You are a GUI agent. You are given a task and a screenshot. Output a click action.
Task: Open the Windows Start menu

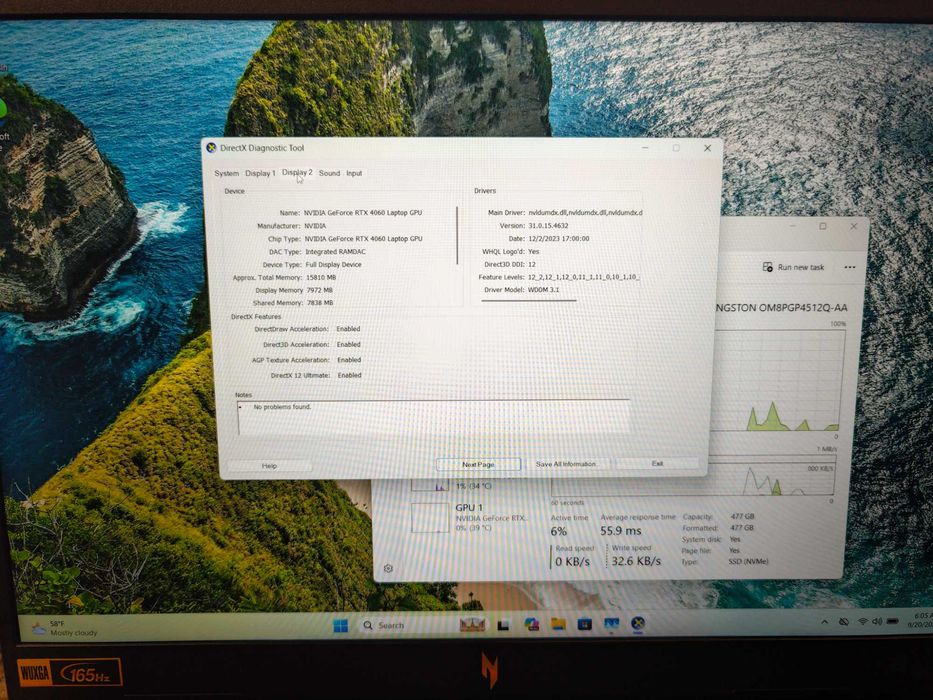coord(341,626)
